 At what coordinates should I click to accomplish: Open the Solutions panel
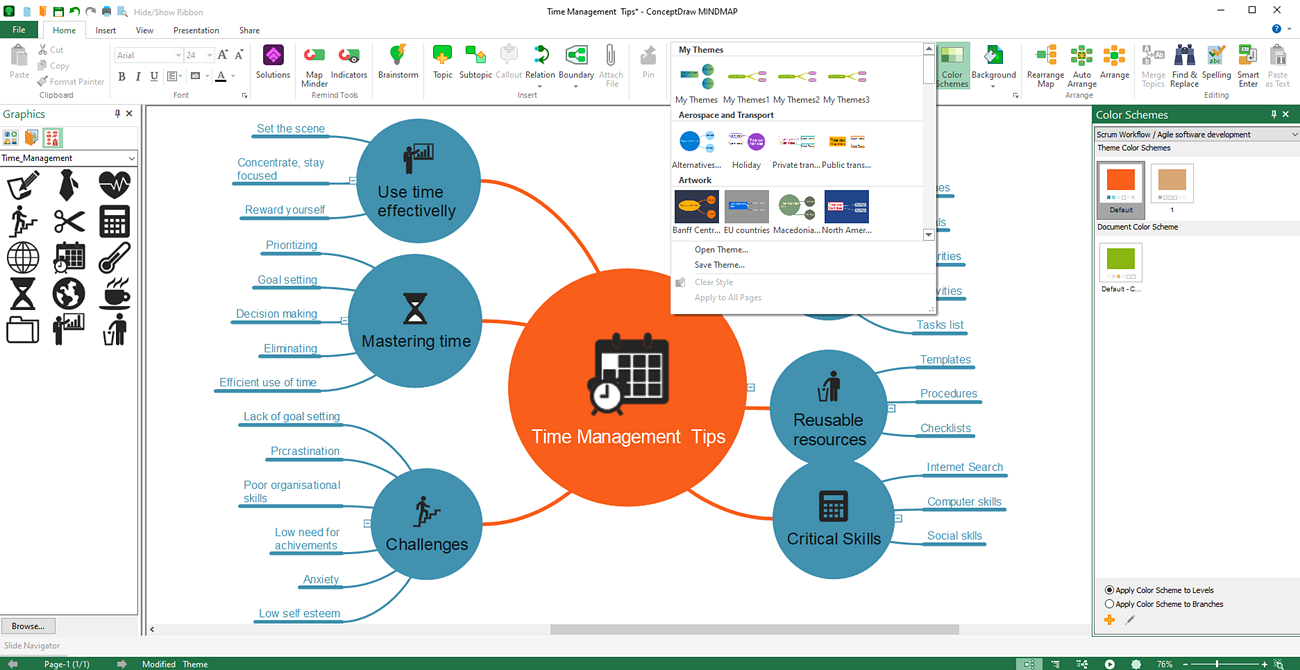coord(273,62)
